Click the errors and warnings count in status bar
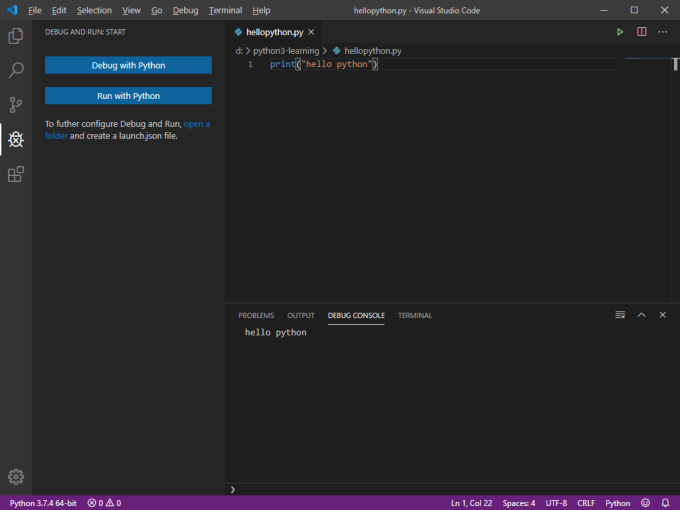This screenshot has width=680, height=510. pos(104,503)
